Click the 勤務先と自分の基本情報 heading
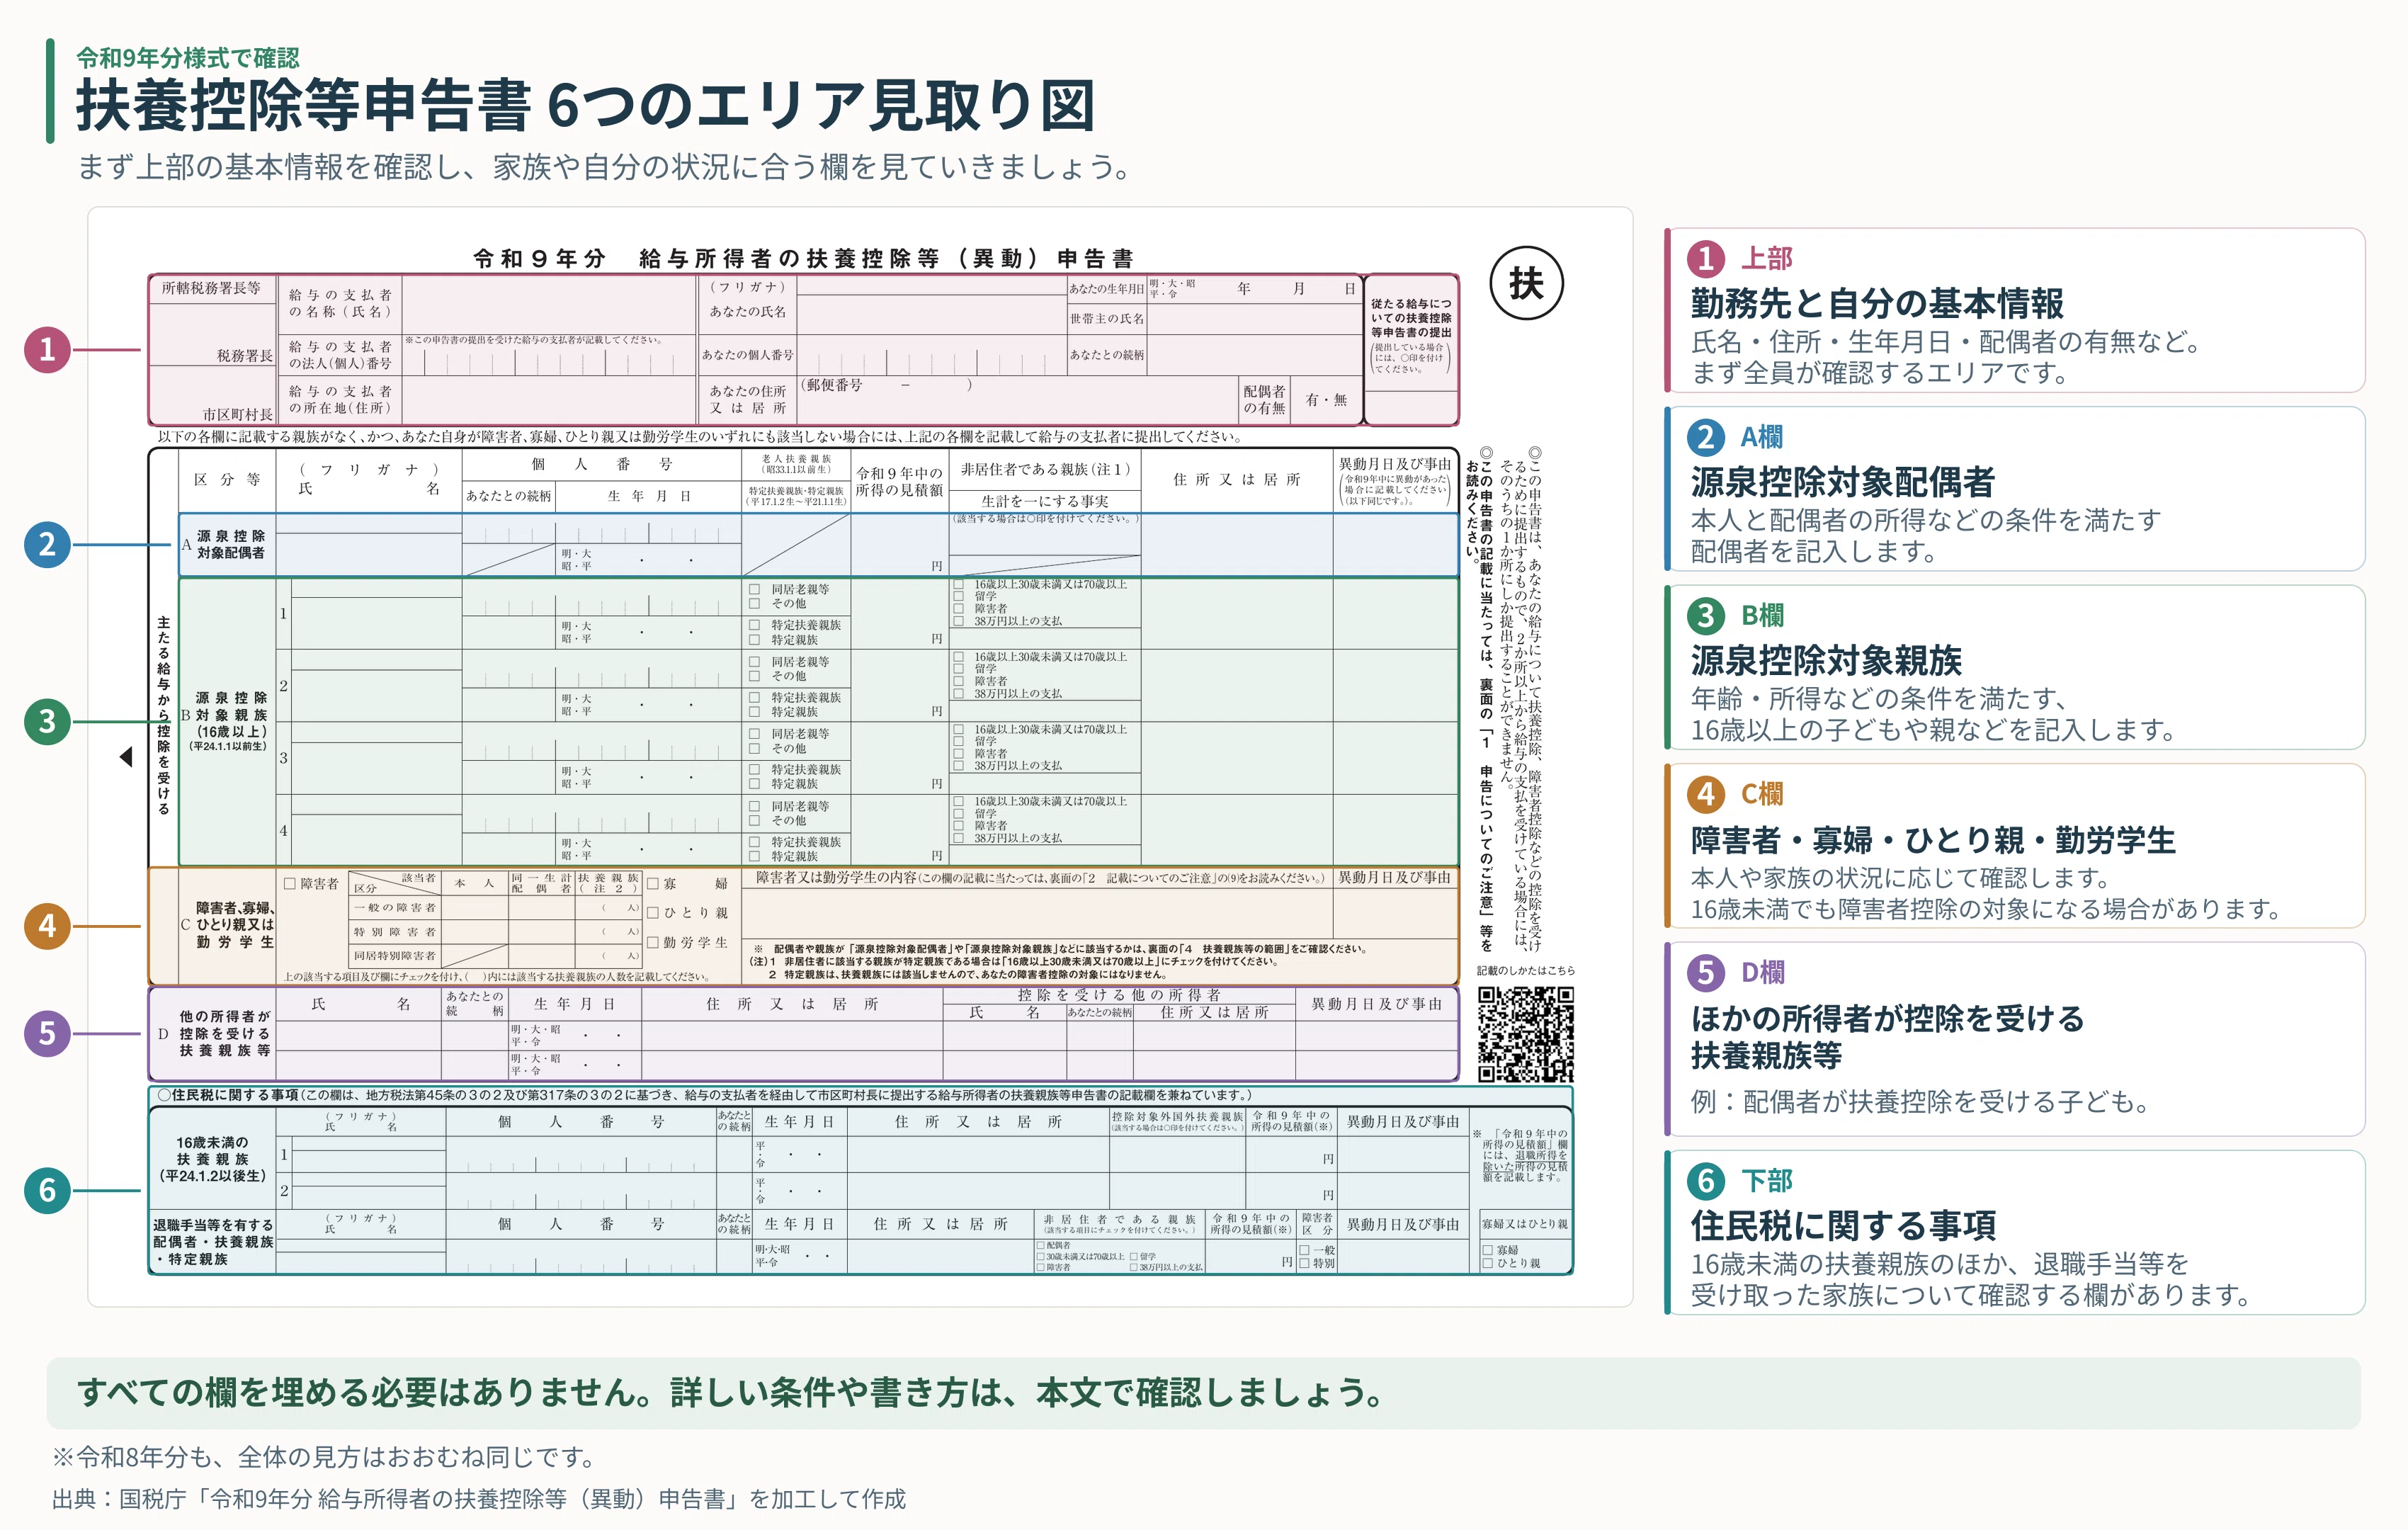 point(1877,303)
